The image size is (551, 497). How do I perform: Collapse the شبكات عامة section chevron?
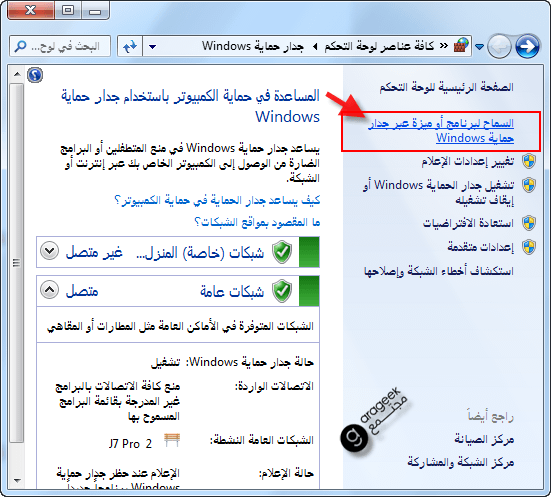tap(49, 290)
